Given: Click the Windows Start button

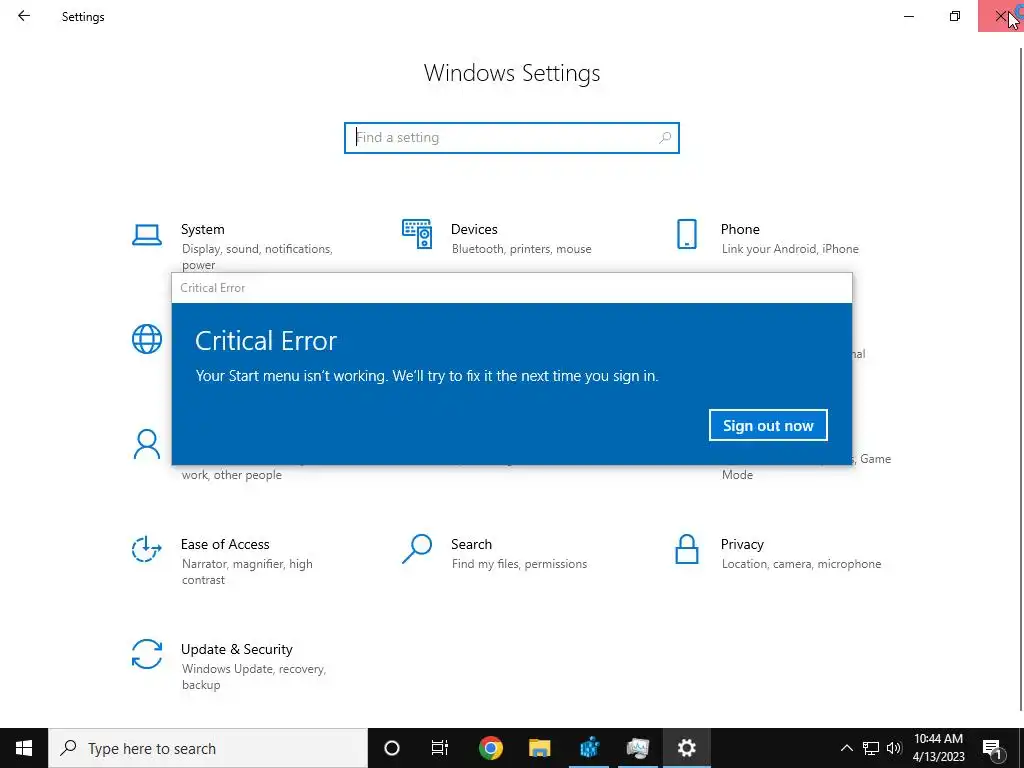Looking at the screenshot, I should (x=24, y=748).
